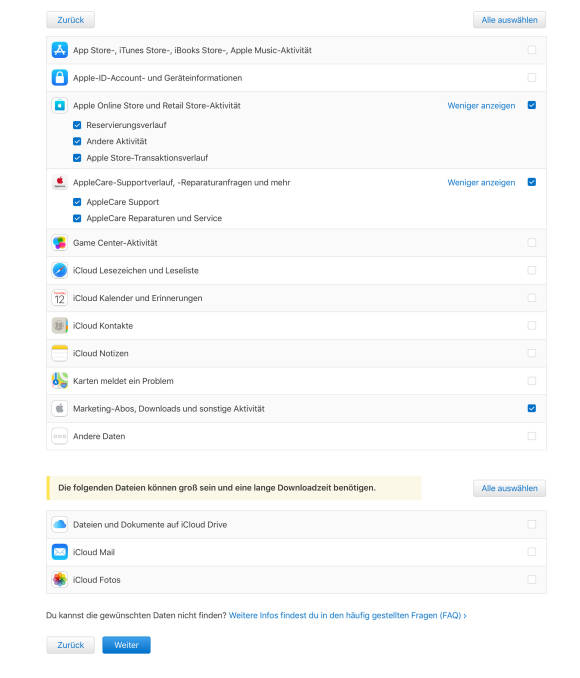Screen dimensions: 580x678
Task: Click the Game Center icon
Action: pos(60,243)
